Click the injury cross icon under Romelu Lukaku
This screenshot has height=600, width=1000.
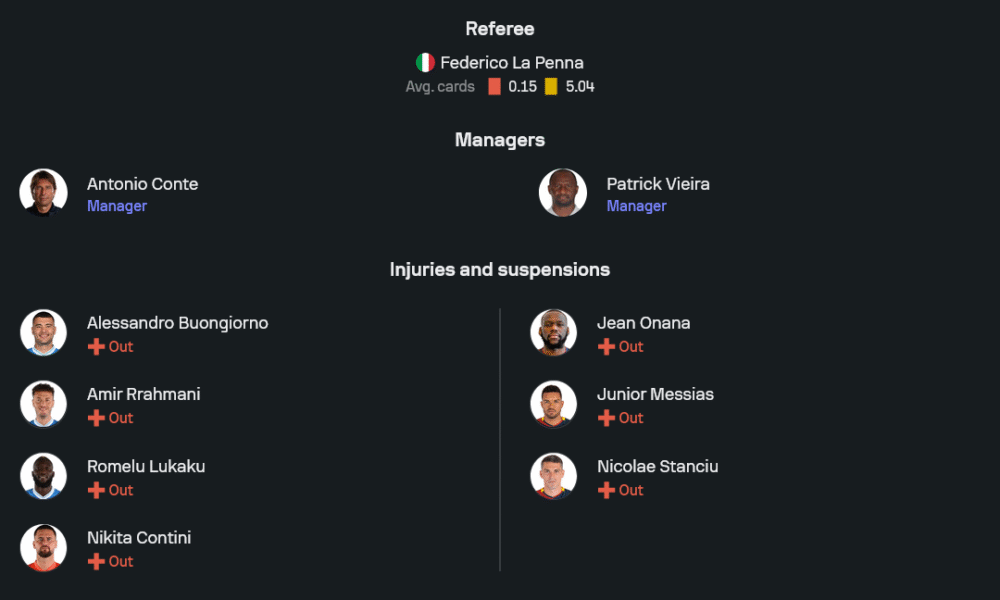[96, 490]
